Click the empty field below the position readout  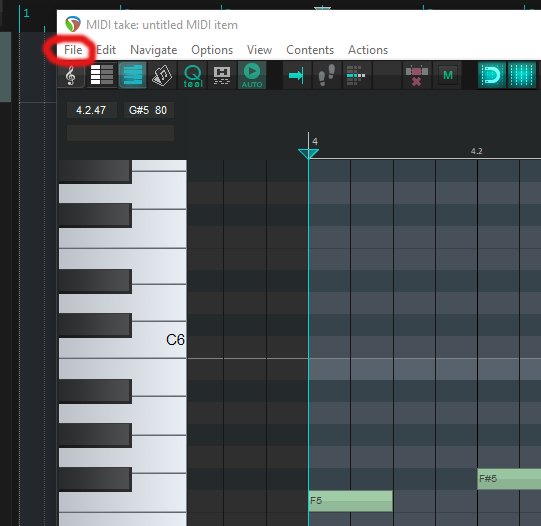click(x=120, y=133)
